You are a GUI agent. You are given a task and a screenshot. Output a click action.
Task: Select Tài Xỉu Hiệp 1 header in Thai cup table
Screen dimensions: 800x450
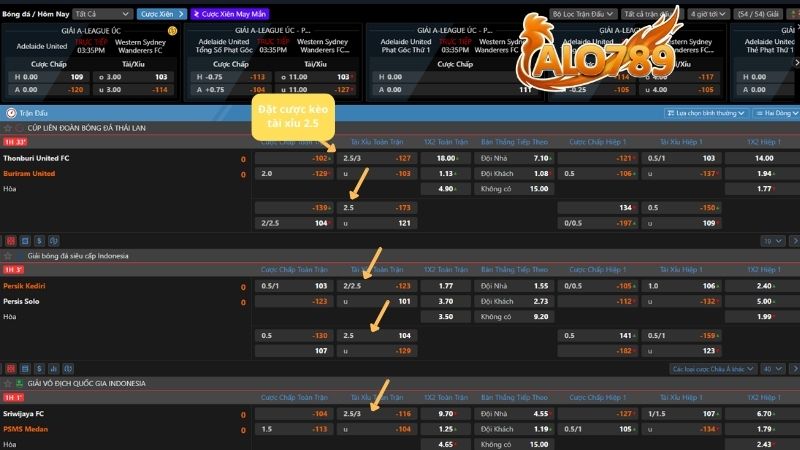point(681,142)
